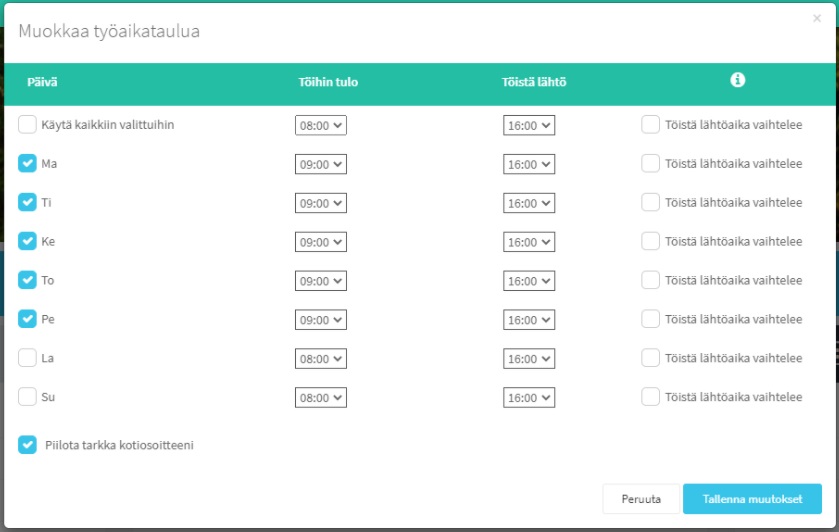The height and width of the screenshot is (532, 839).
Task: Uncheck the Ke day checkbox
Action: [28, 242]
